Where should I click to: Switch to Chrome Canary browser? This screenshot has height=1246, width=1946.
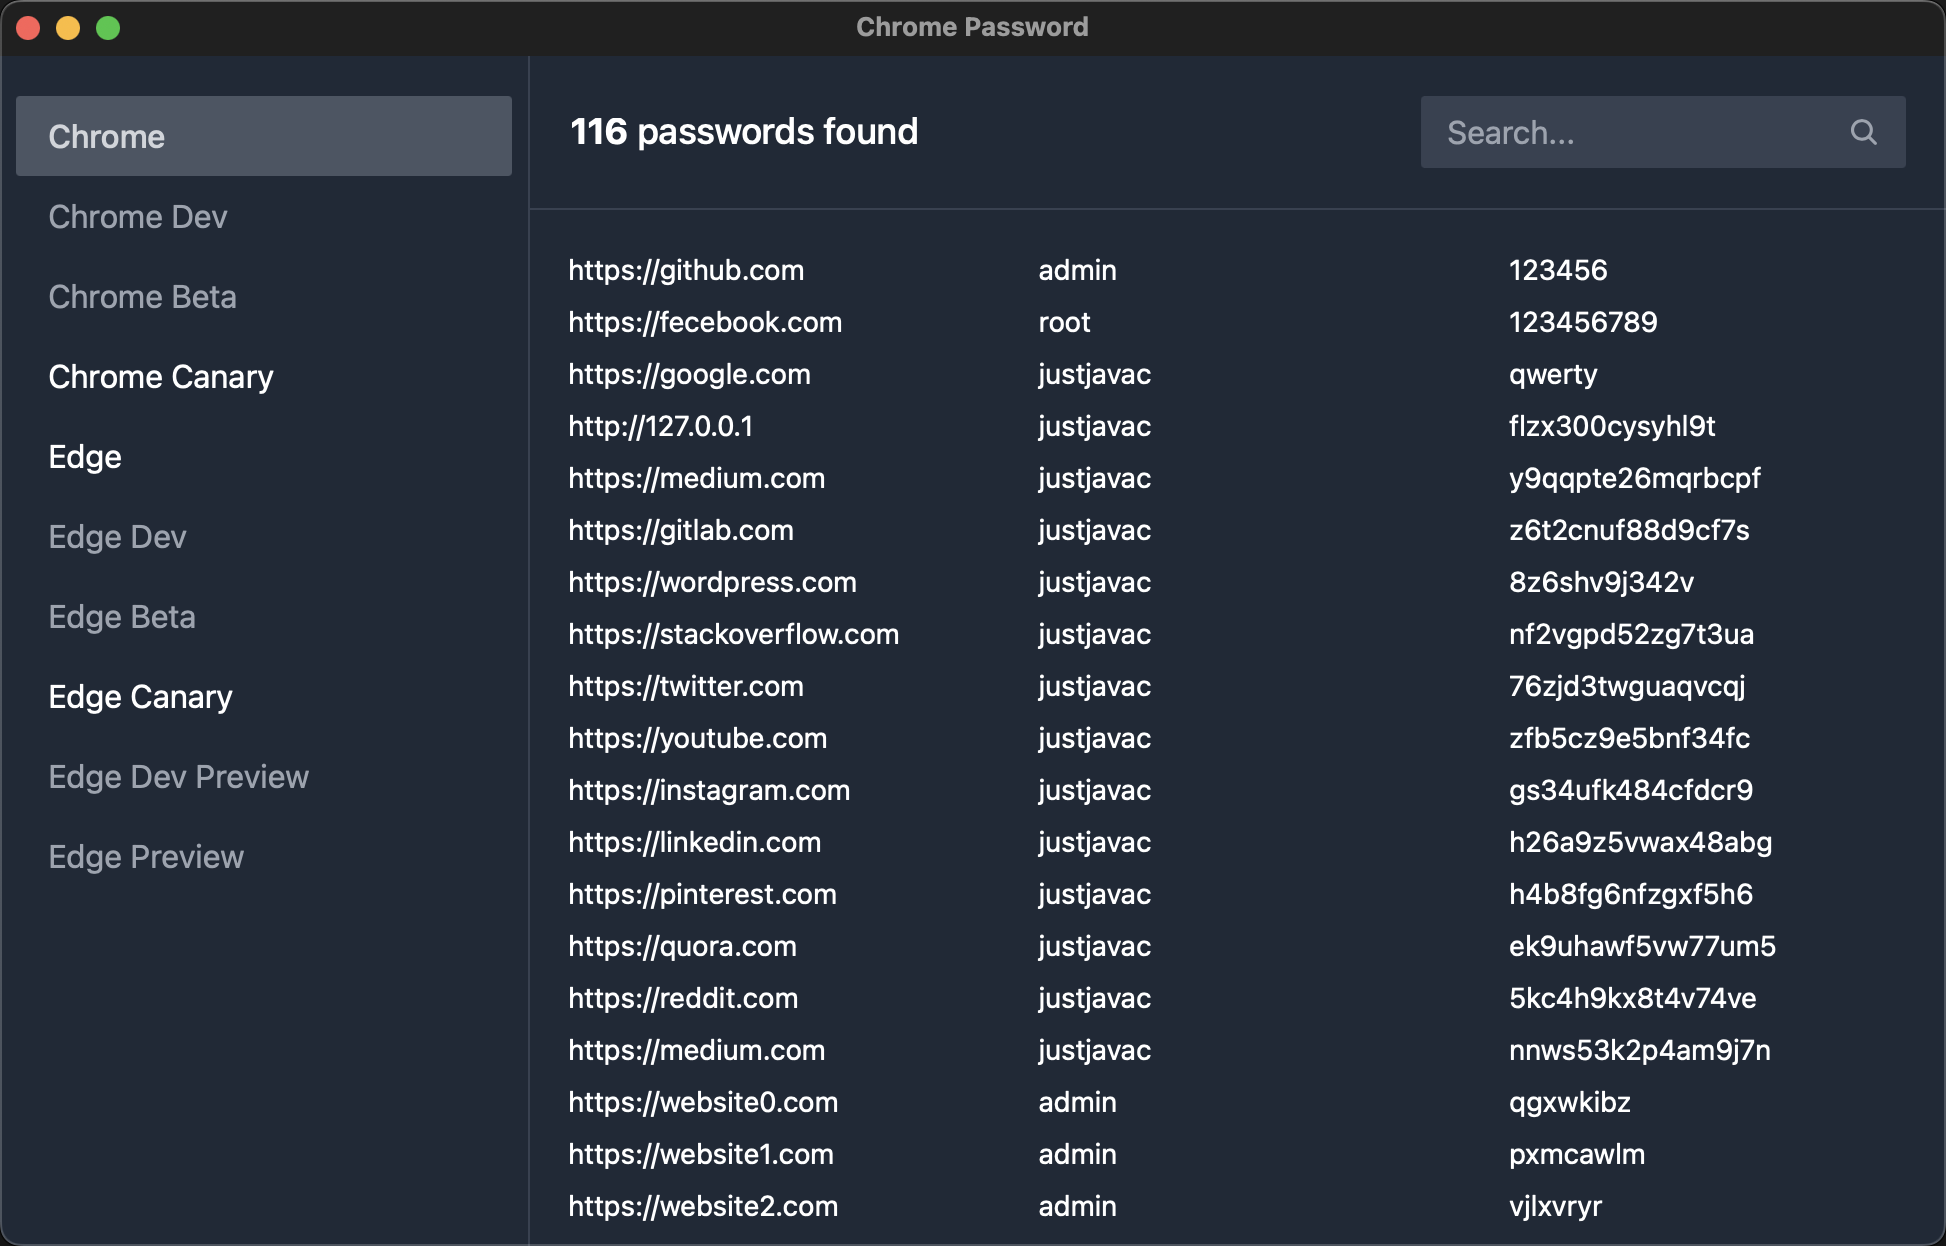coord(161,377)
